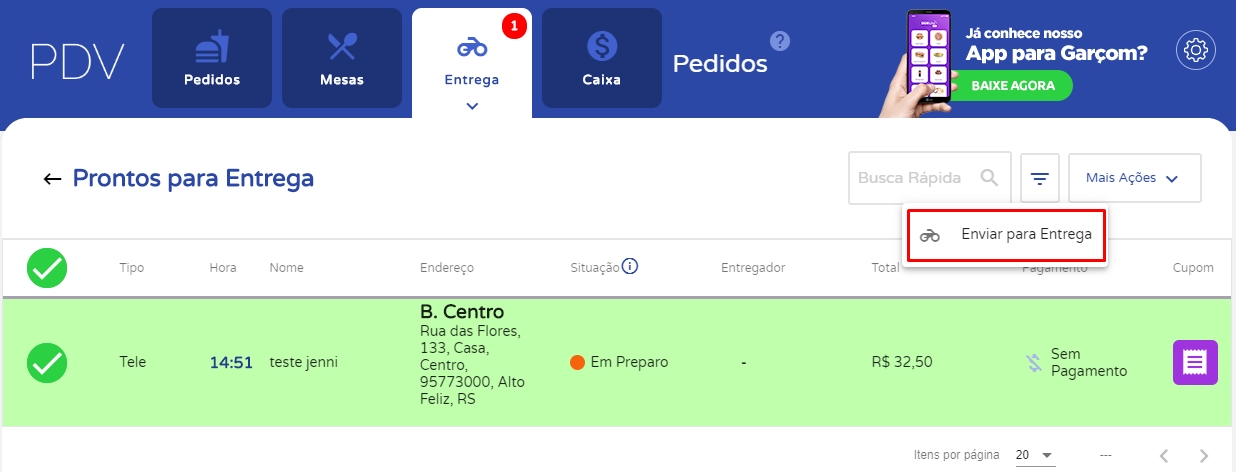Focus the Busca Rápida search field
Viewport: 1236px width, 472px height.
tap(912, 178)
